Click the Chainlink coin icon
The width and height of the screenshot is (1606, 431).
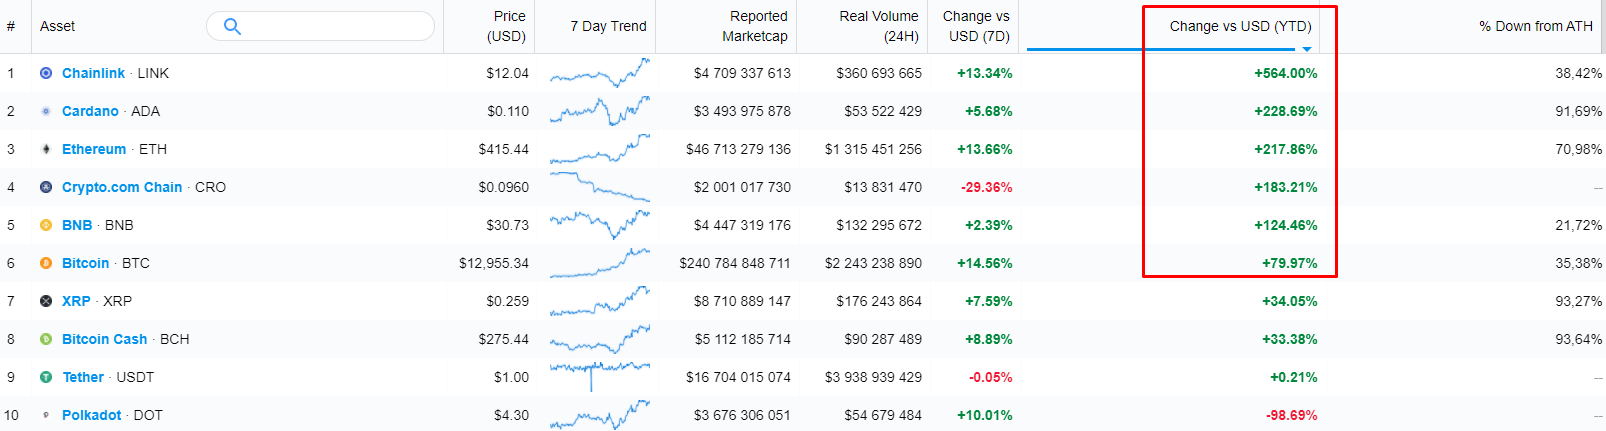[x=46, y=73]
